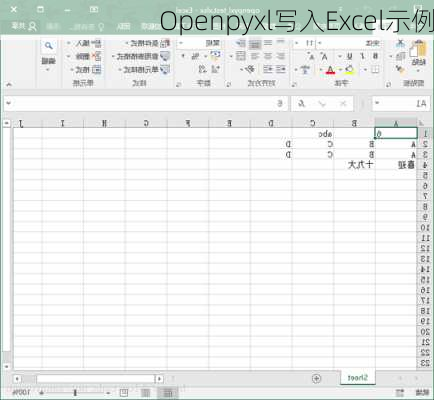Click the zoom slider handle

tap(75, 393)
